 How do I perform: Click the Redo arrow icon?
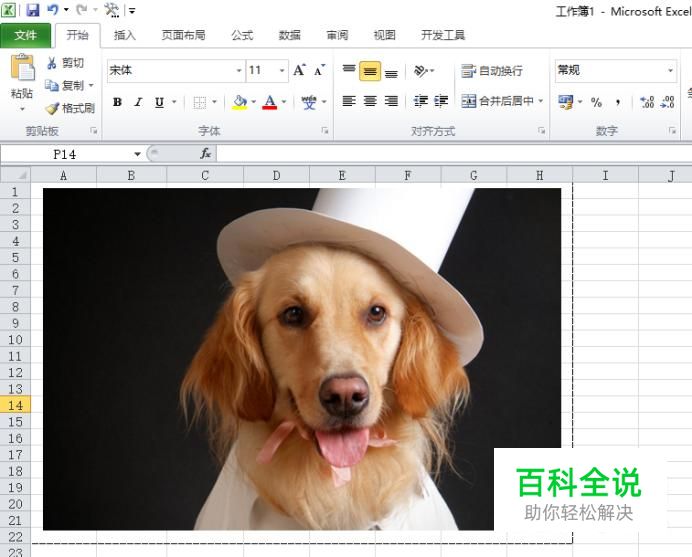tap(81, 10)
